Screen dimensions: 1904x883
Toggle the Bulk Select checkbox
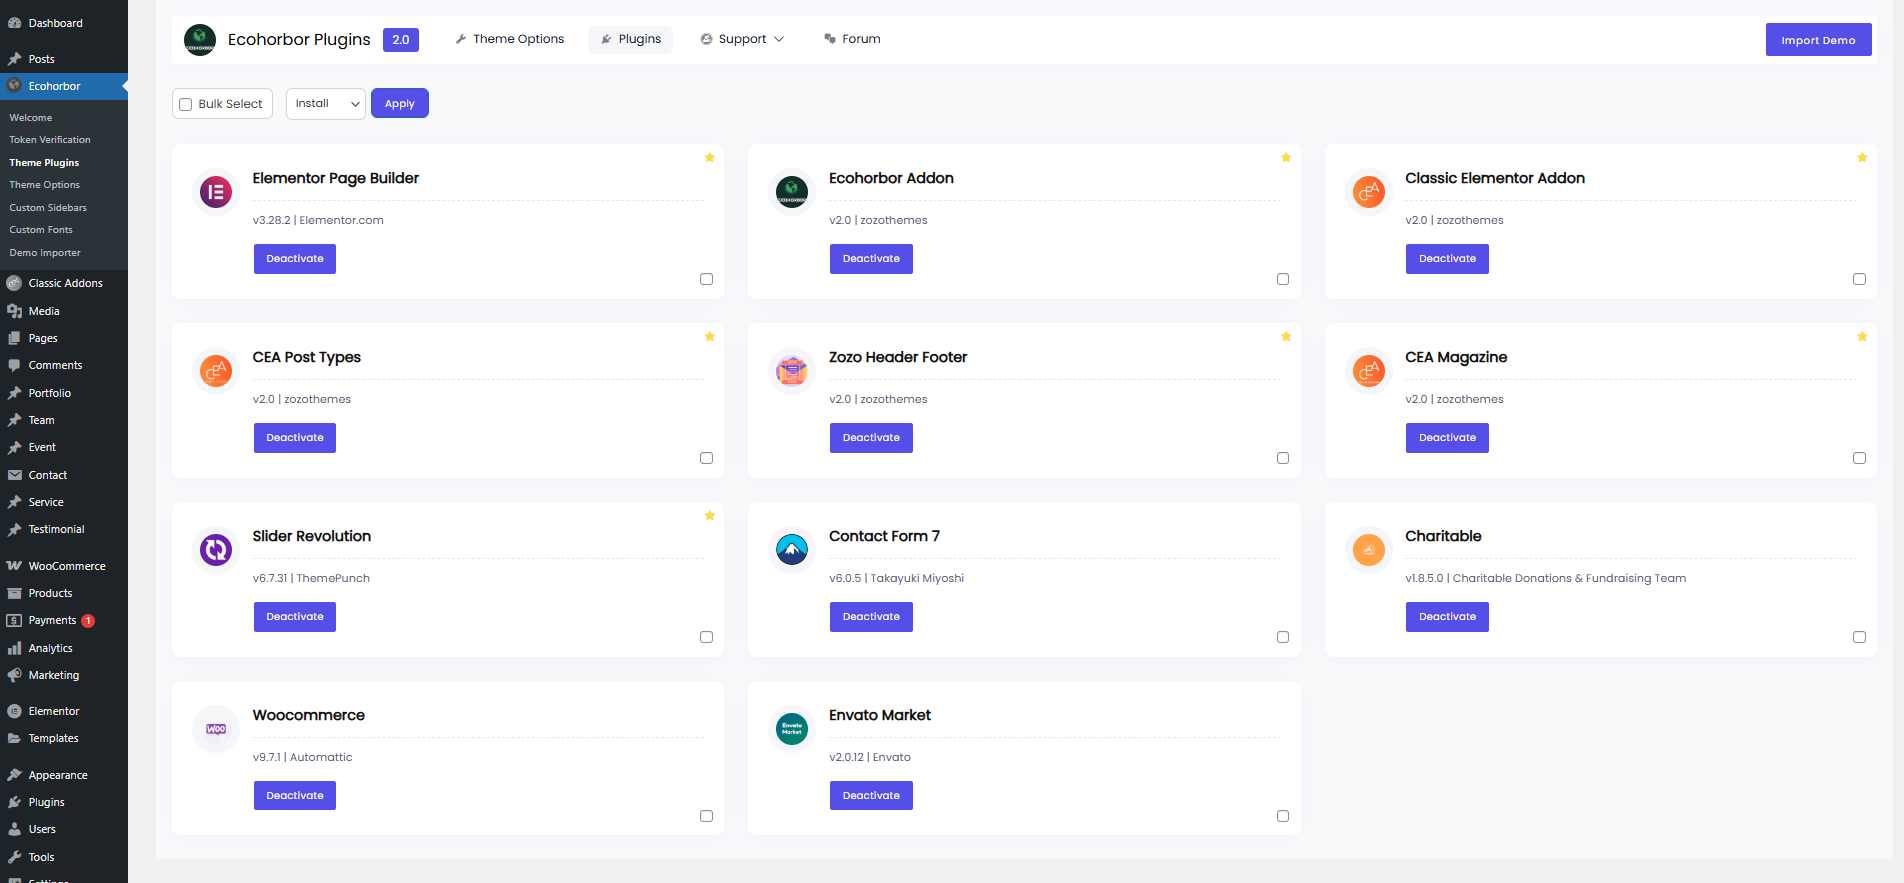tap(185, 104)
